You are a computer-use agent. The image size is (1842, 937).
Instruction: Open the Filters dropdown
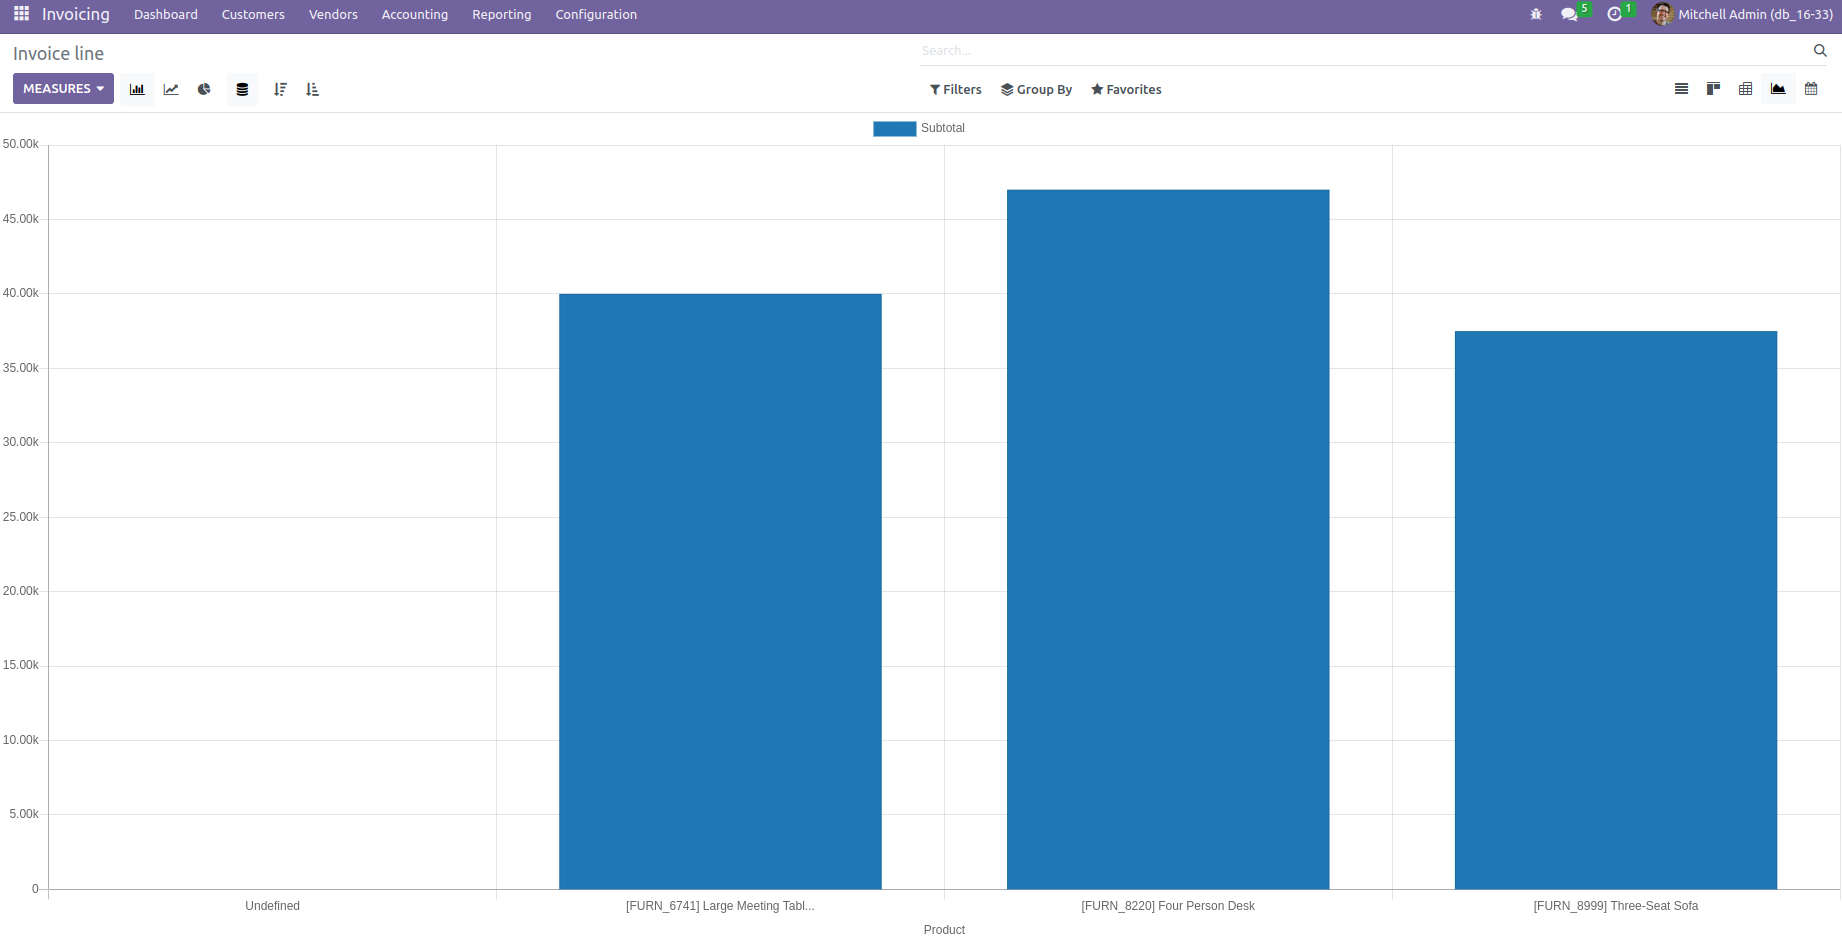(956, 89)
